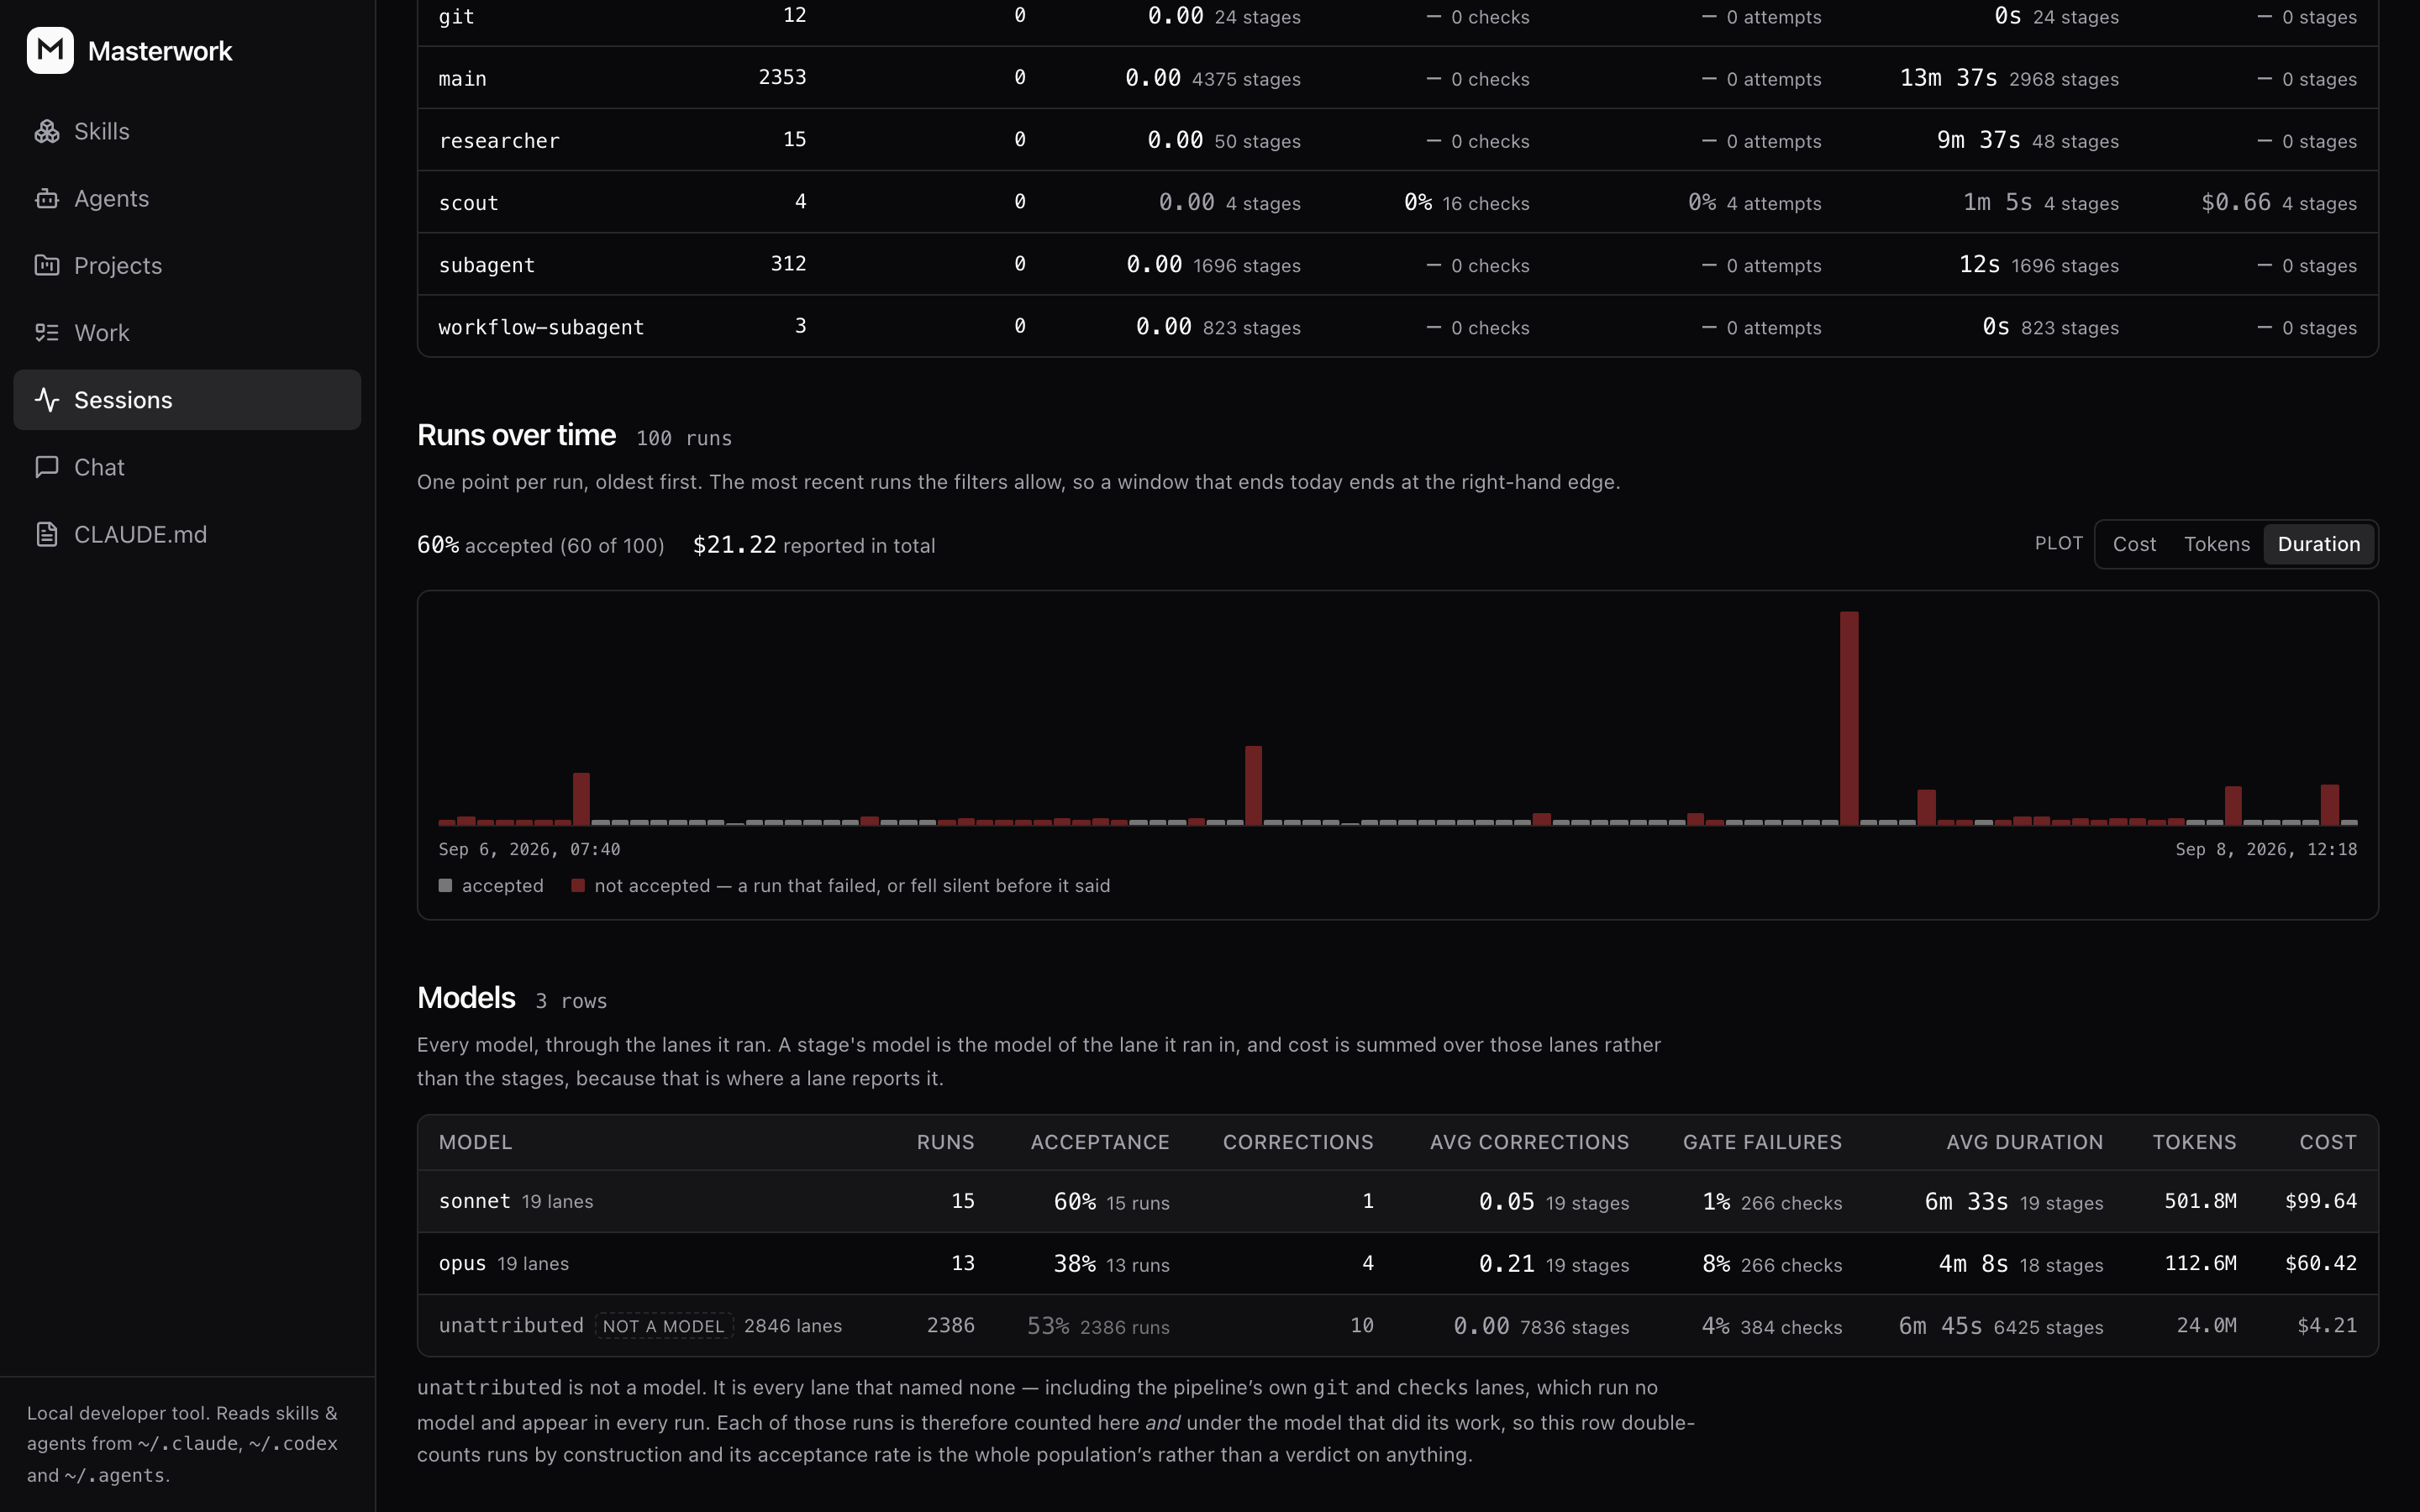Click the scout row name
This screenshot has width=2420, height=1512.
click(x=468, y=203)
